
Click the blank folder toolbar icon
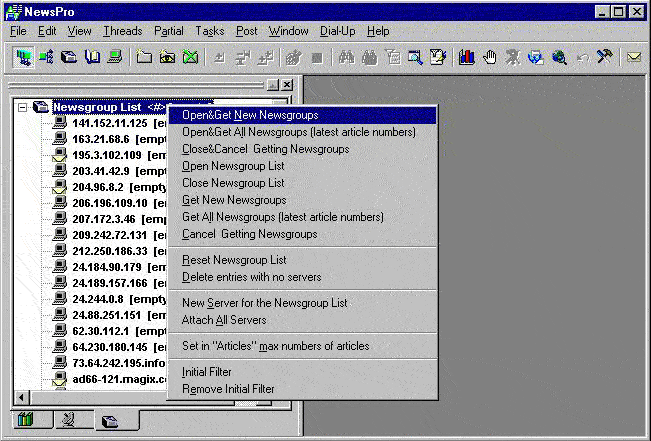[x=144, y=57]
